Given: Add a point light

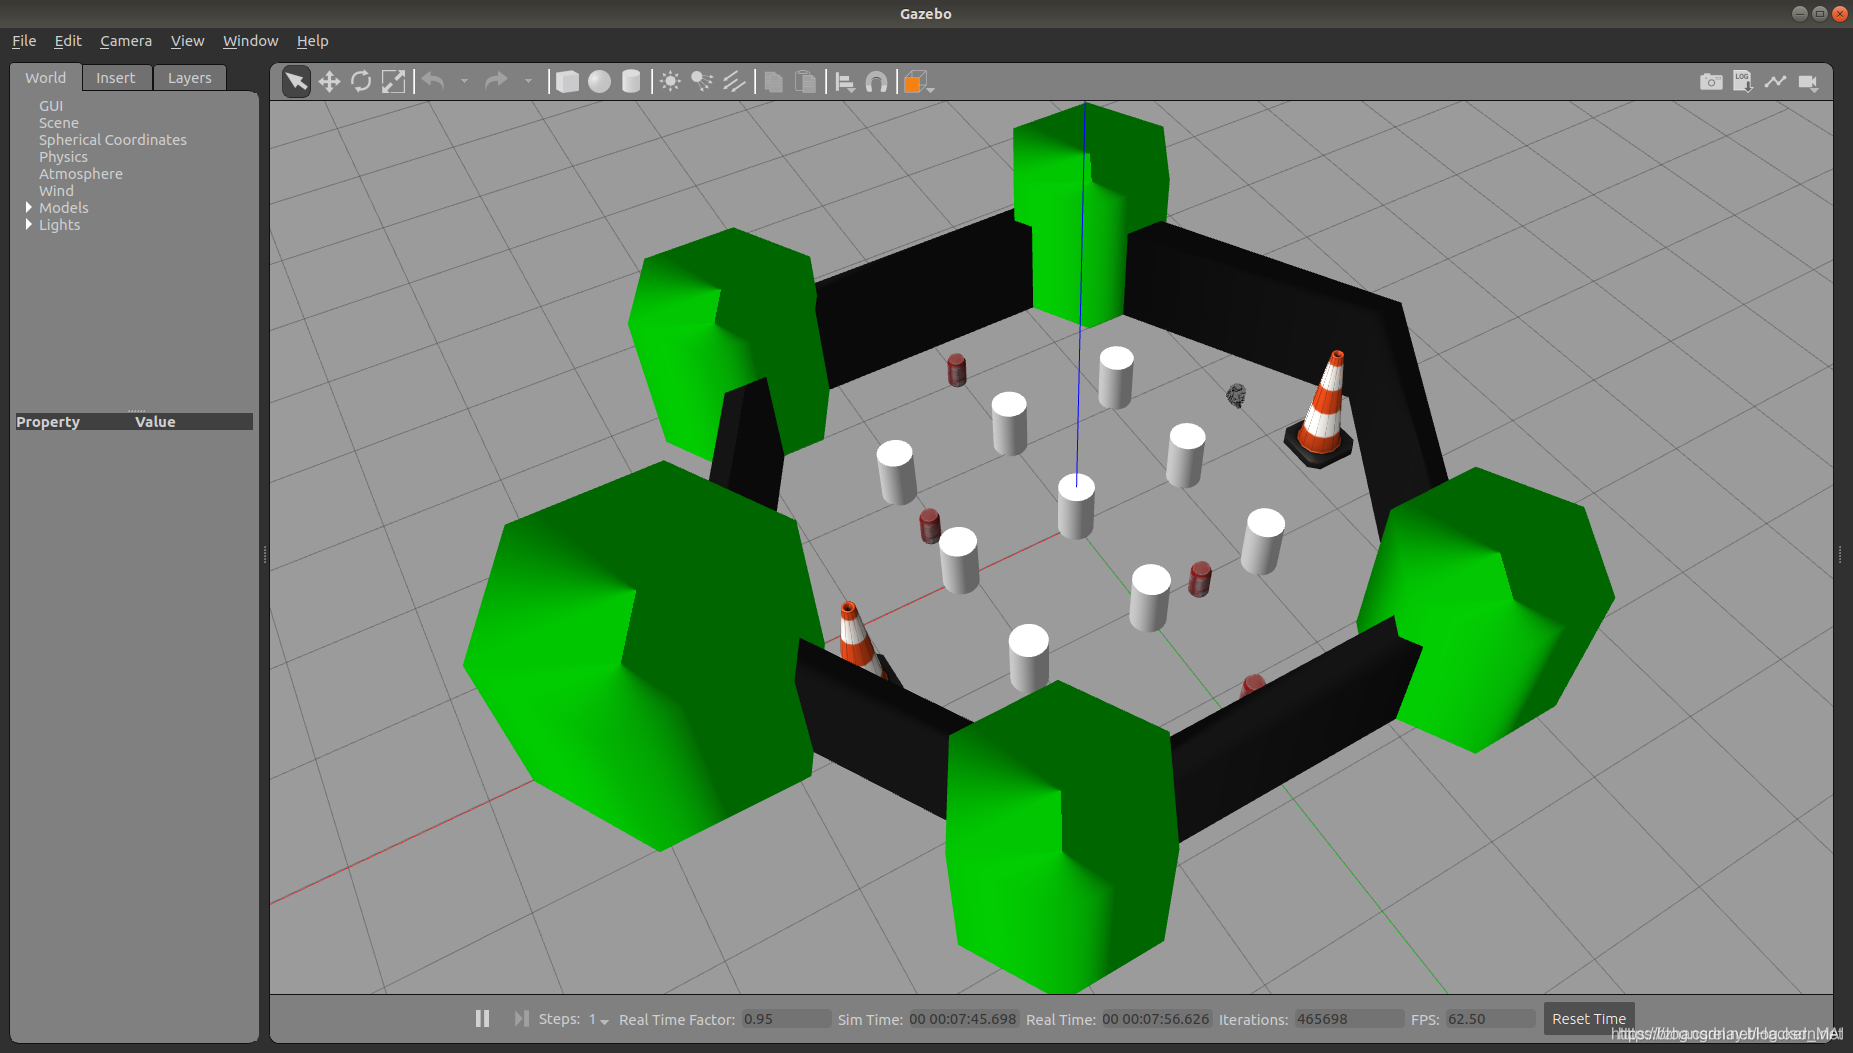Looking at the screenshot, I should [x=670, y=81].
